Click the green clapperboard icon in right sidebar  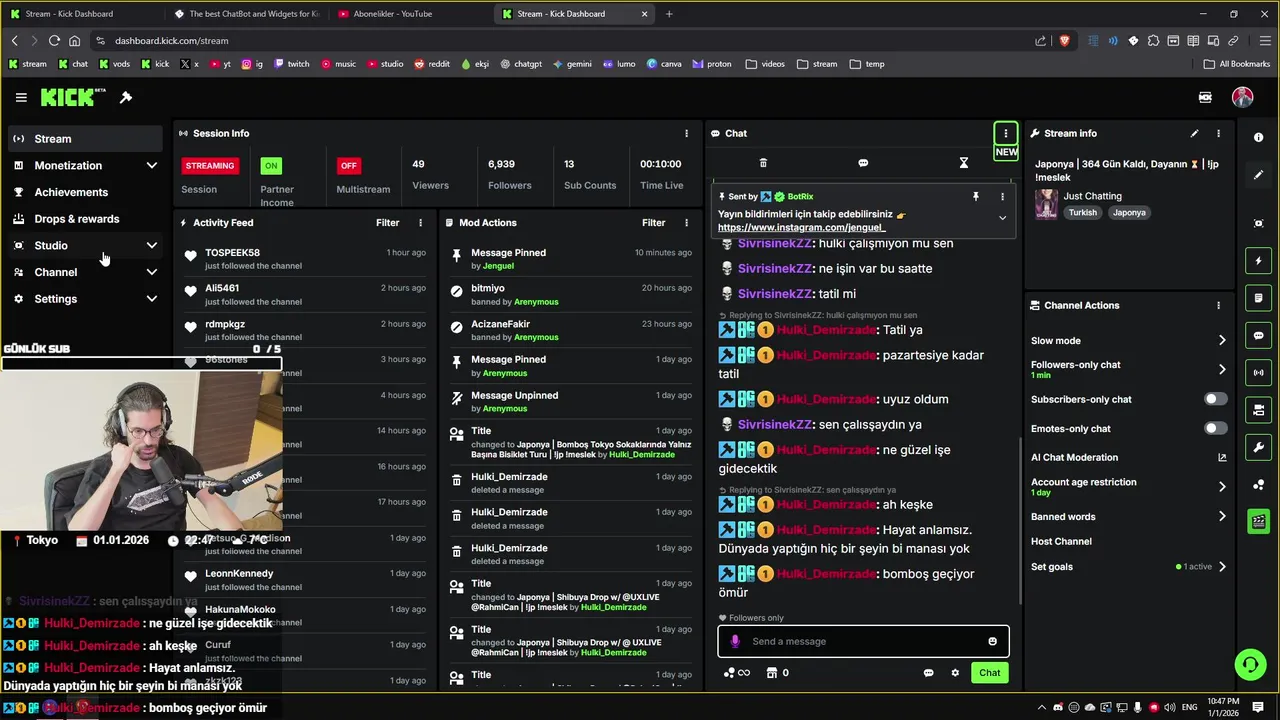tap(1259, 521)
